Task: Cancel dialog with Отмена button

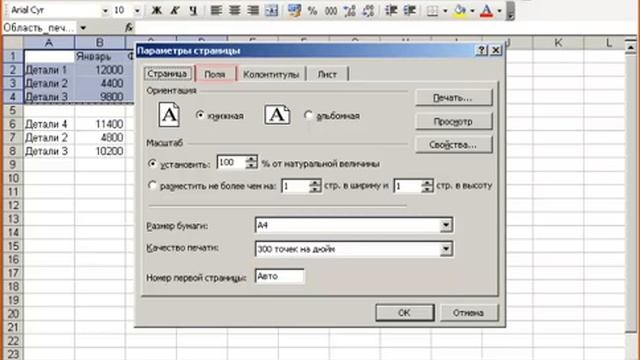Action: tap(469, 313)
